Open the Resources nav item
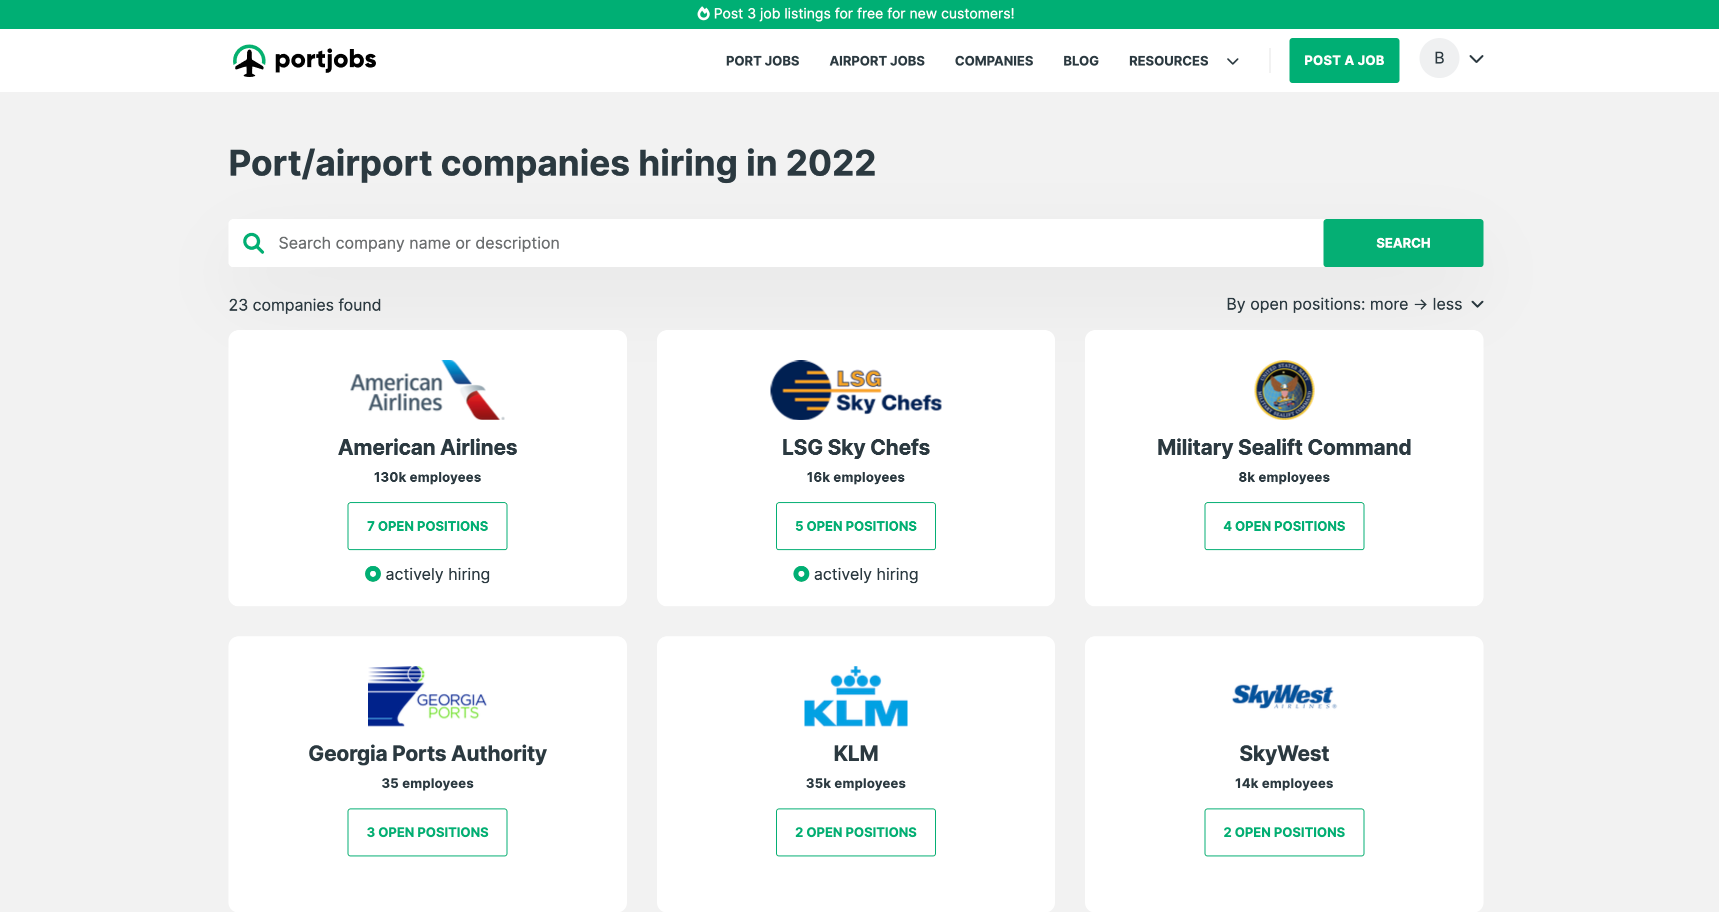Viewport: 1719px width, 912px height. tap(1168, 61)
